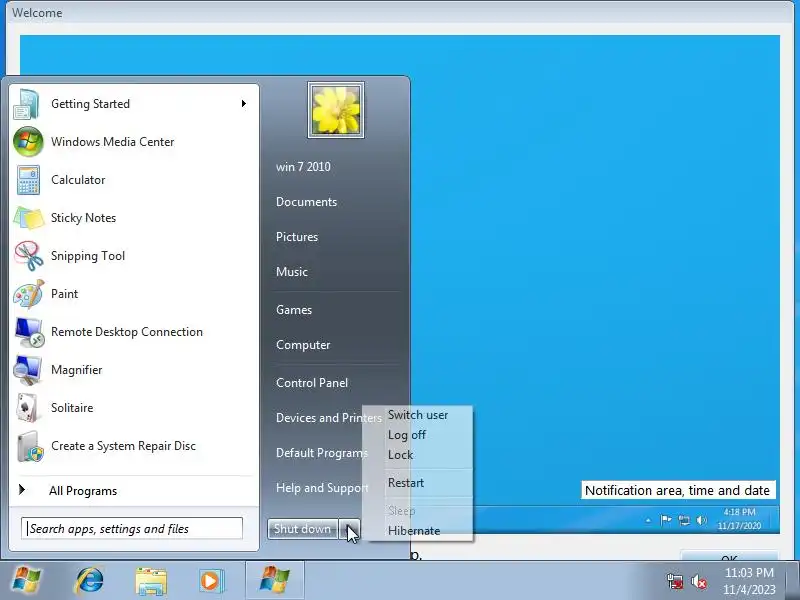Image resolution: width=800 pixels, height=600 pixels.
Task: Click the Search apps, settings and files box
Action: tap(132, 528)
